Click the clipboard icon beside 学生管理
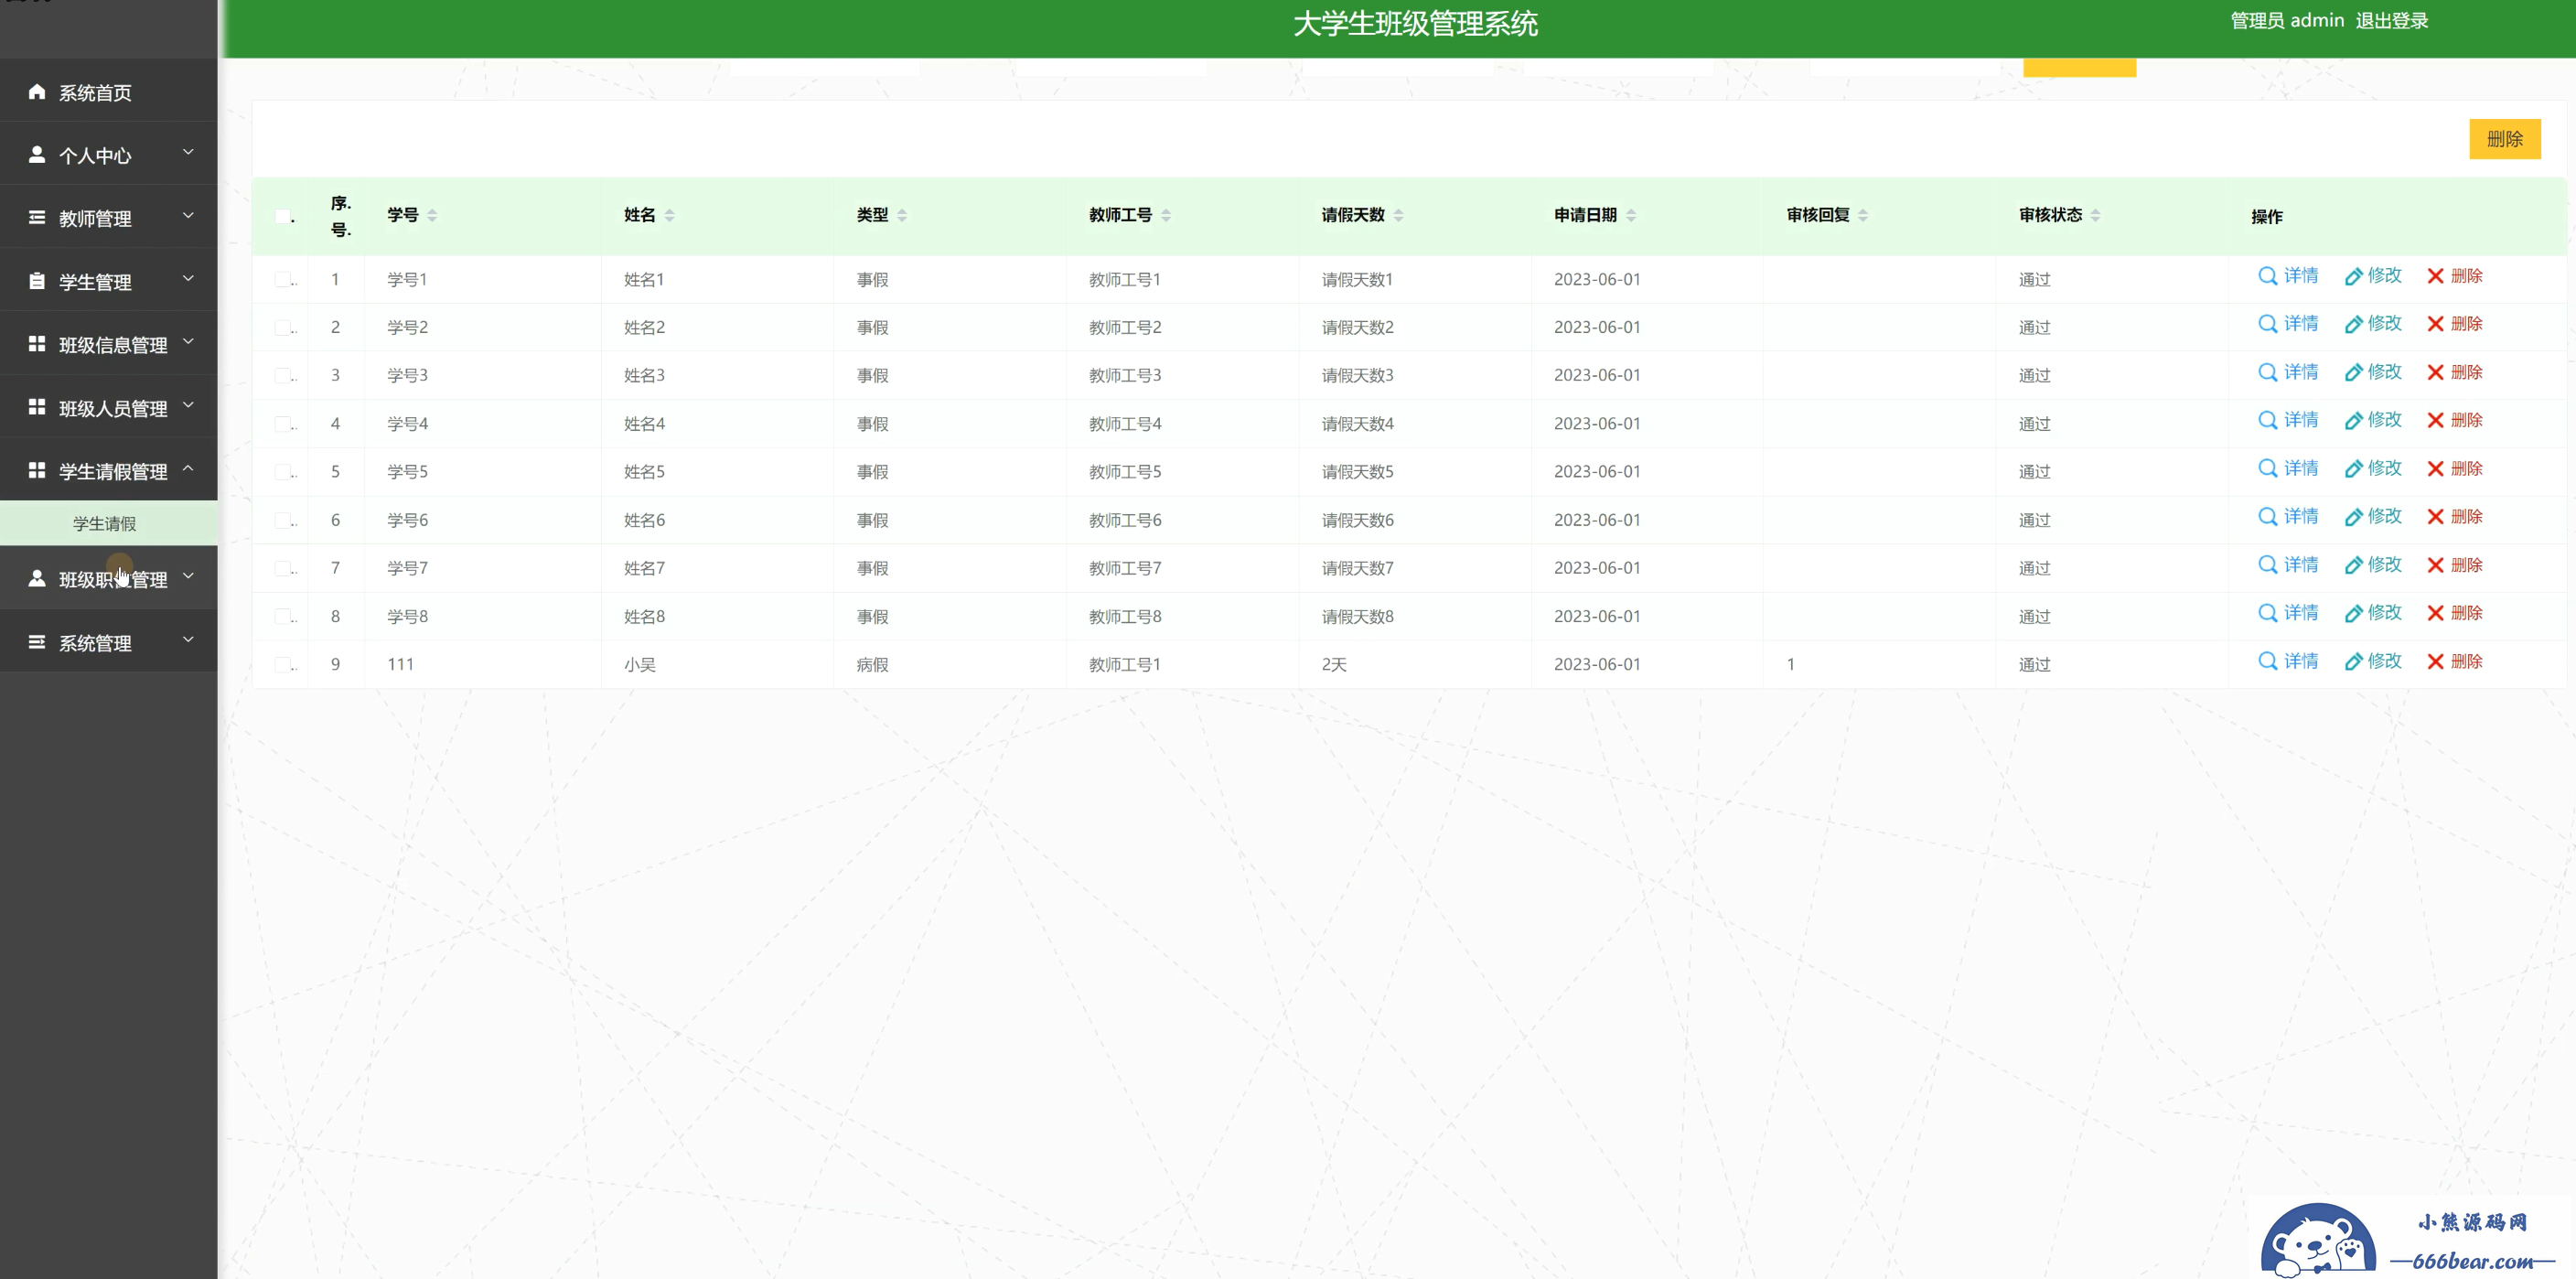The height and width of the screenshot is (1279, 2576). [x=37, y=281]
